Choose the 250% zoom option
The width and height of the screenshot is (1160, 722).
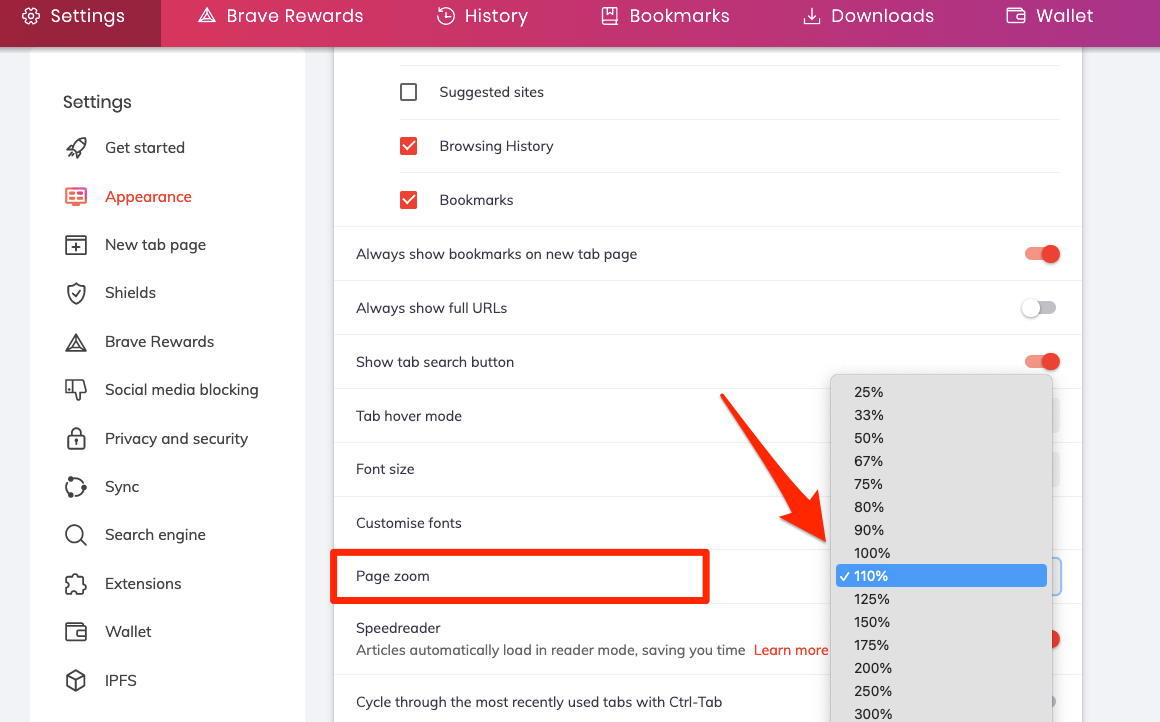click(941, 691)
